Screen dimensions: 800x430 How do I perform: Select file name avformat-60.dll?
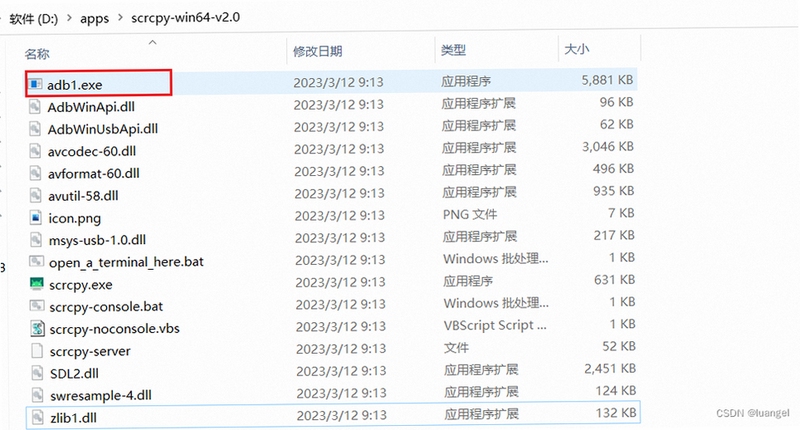94,173
